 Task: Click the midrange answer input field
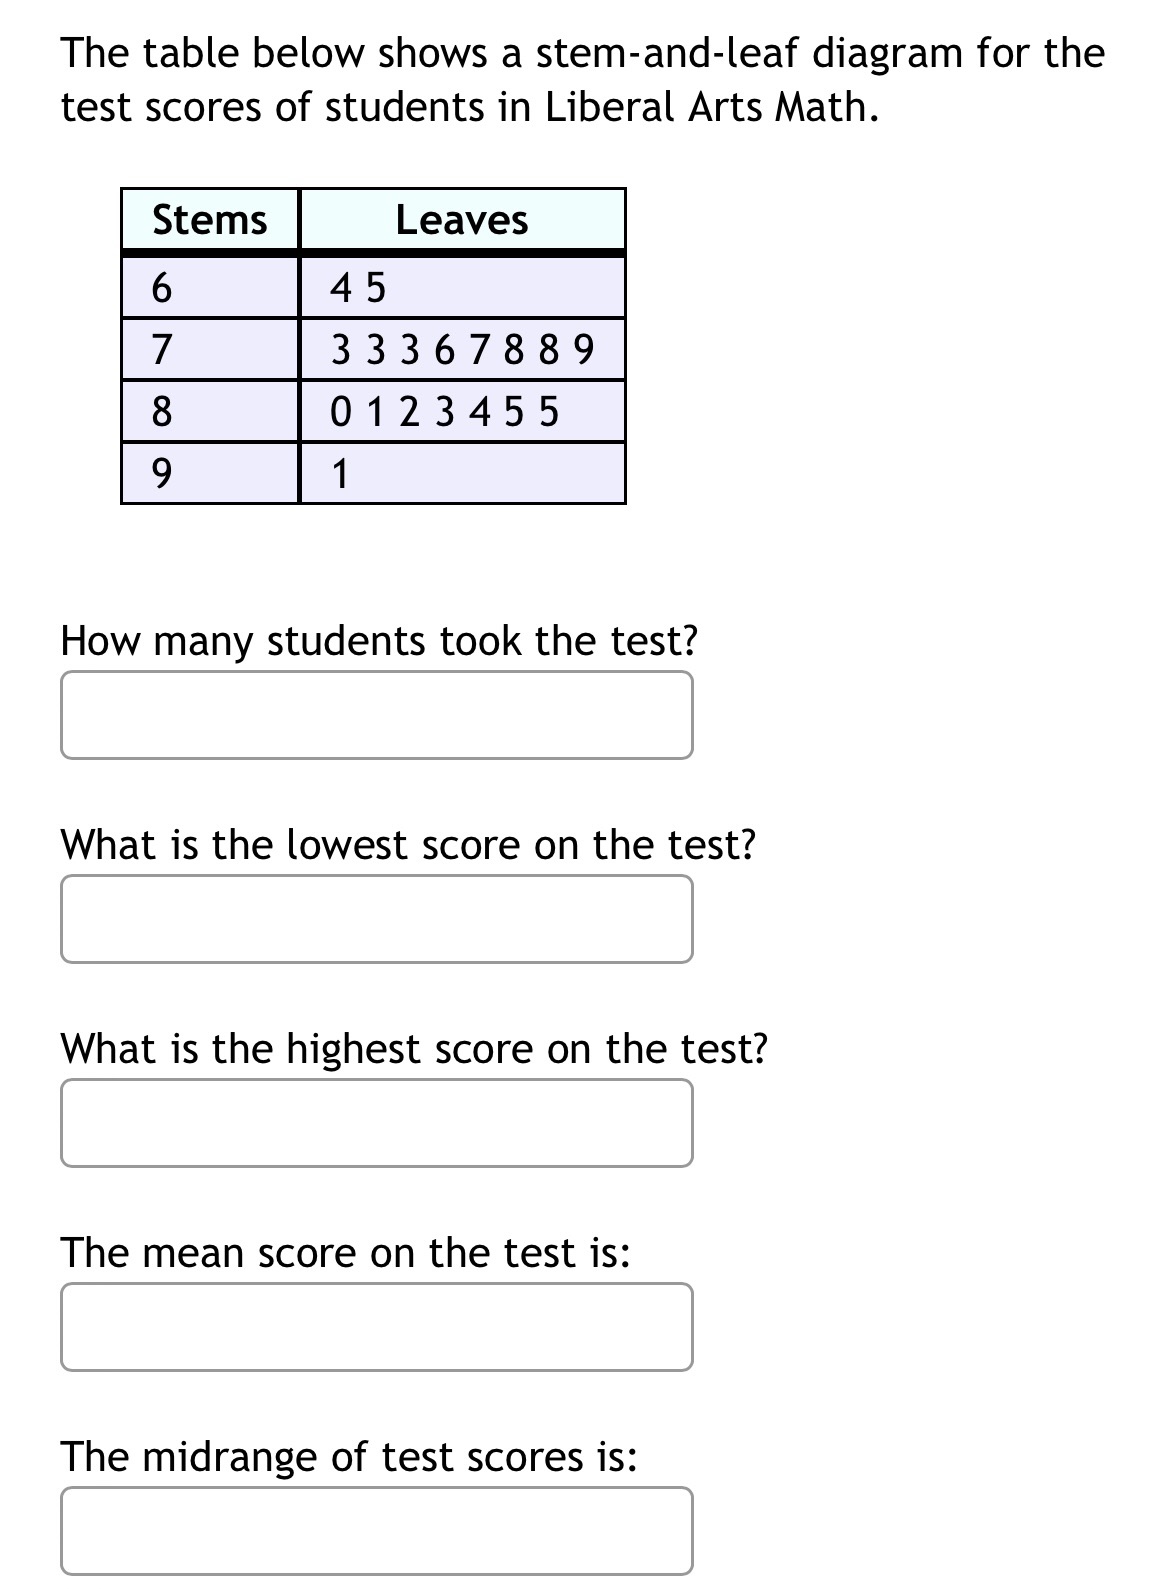click(x=377, y=1530)
